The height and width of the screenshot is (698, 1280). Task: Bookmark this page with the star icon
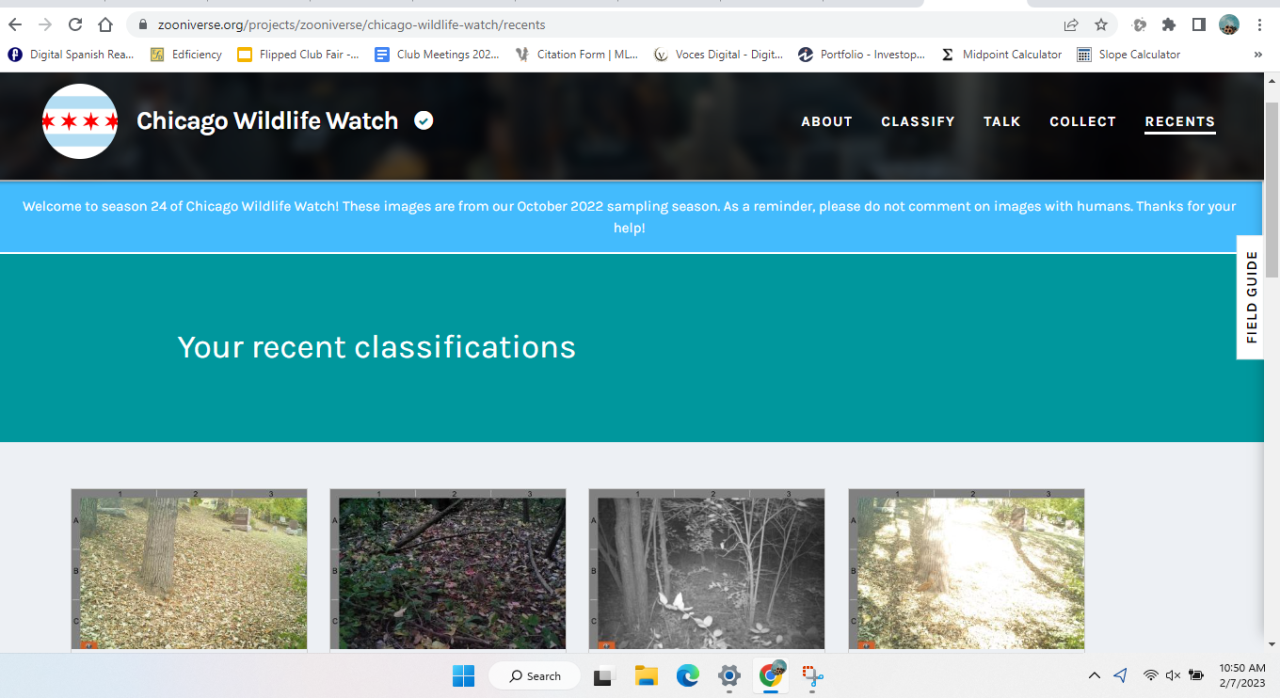click(1101, 24)
